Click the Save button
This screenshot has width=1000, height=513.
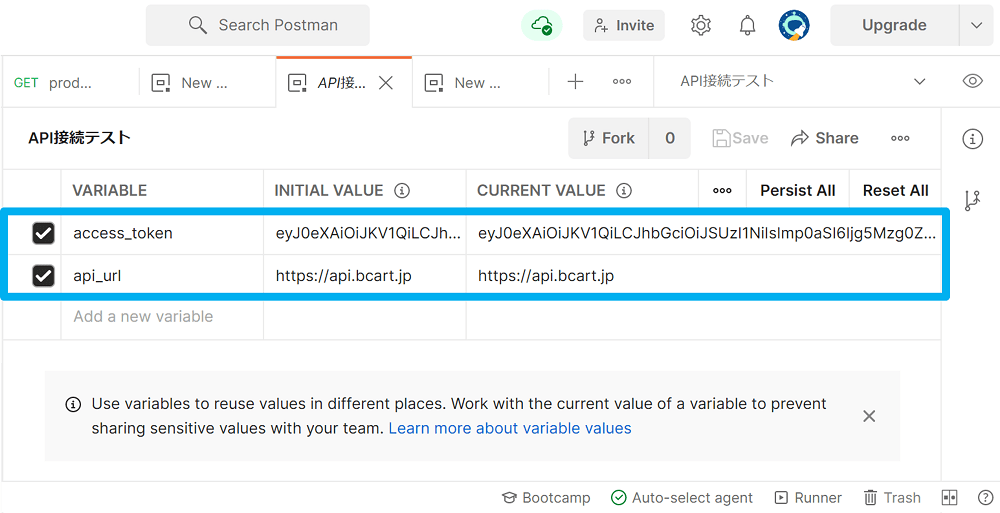(740, 138)
